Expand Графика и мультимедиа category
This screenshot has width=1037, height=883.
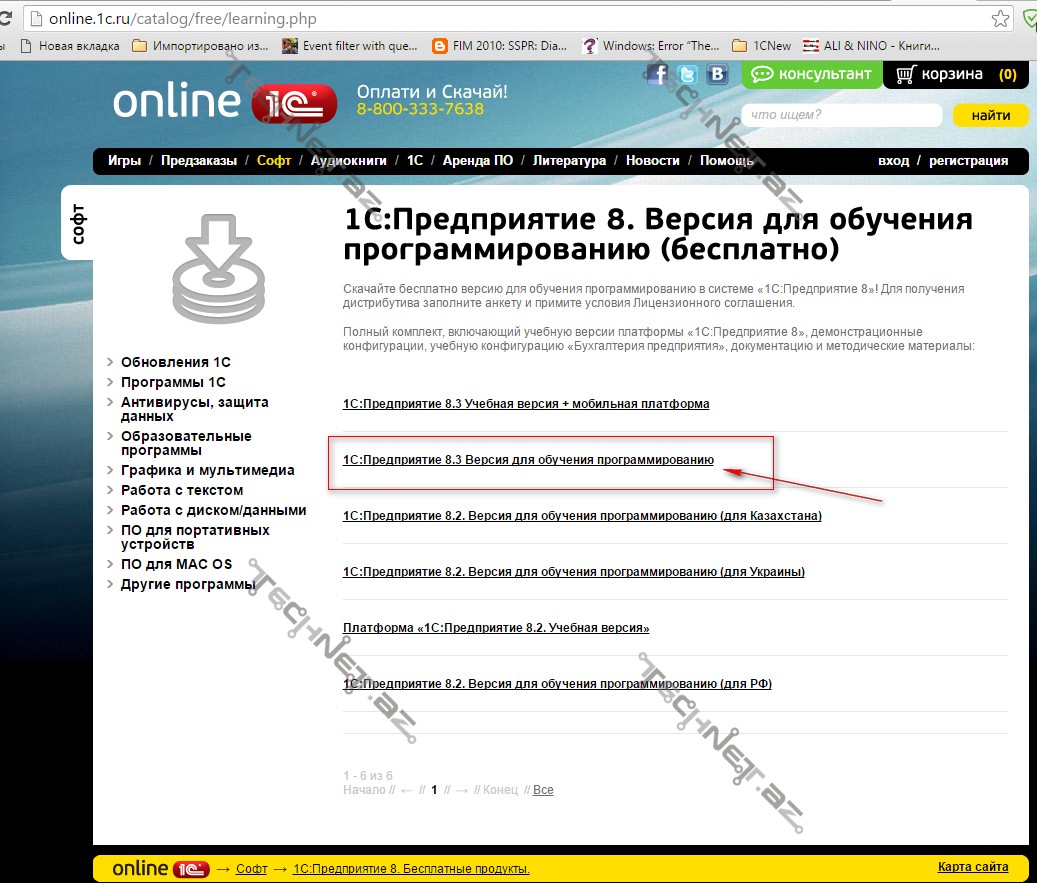pyautogui.click(x=207, y=470)
